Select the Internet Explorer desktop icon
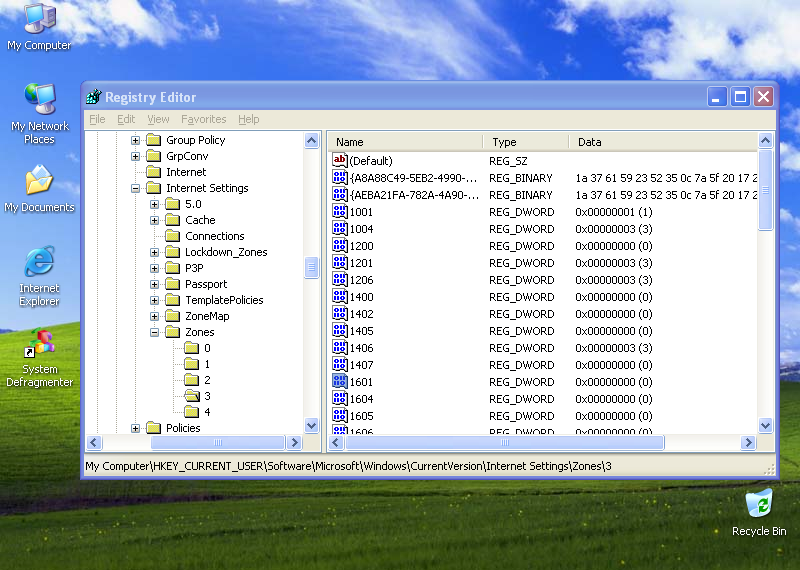 [39, 276]
